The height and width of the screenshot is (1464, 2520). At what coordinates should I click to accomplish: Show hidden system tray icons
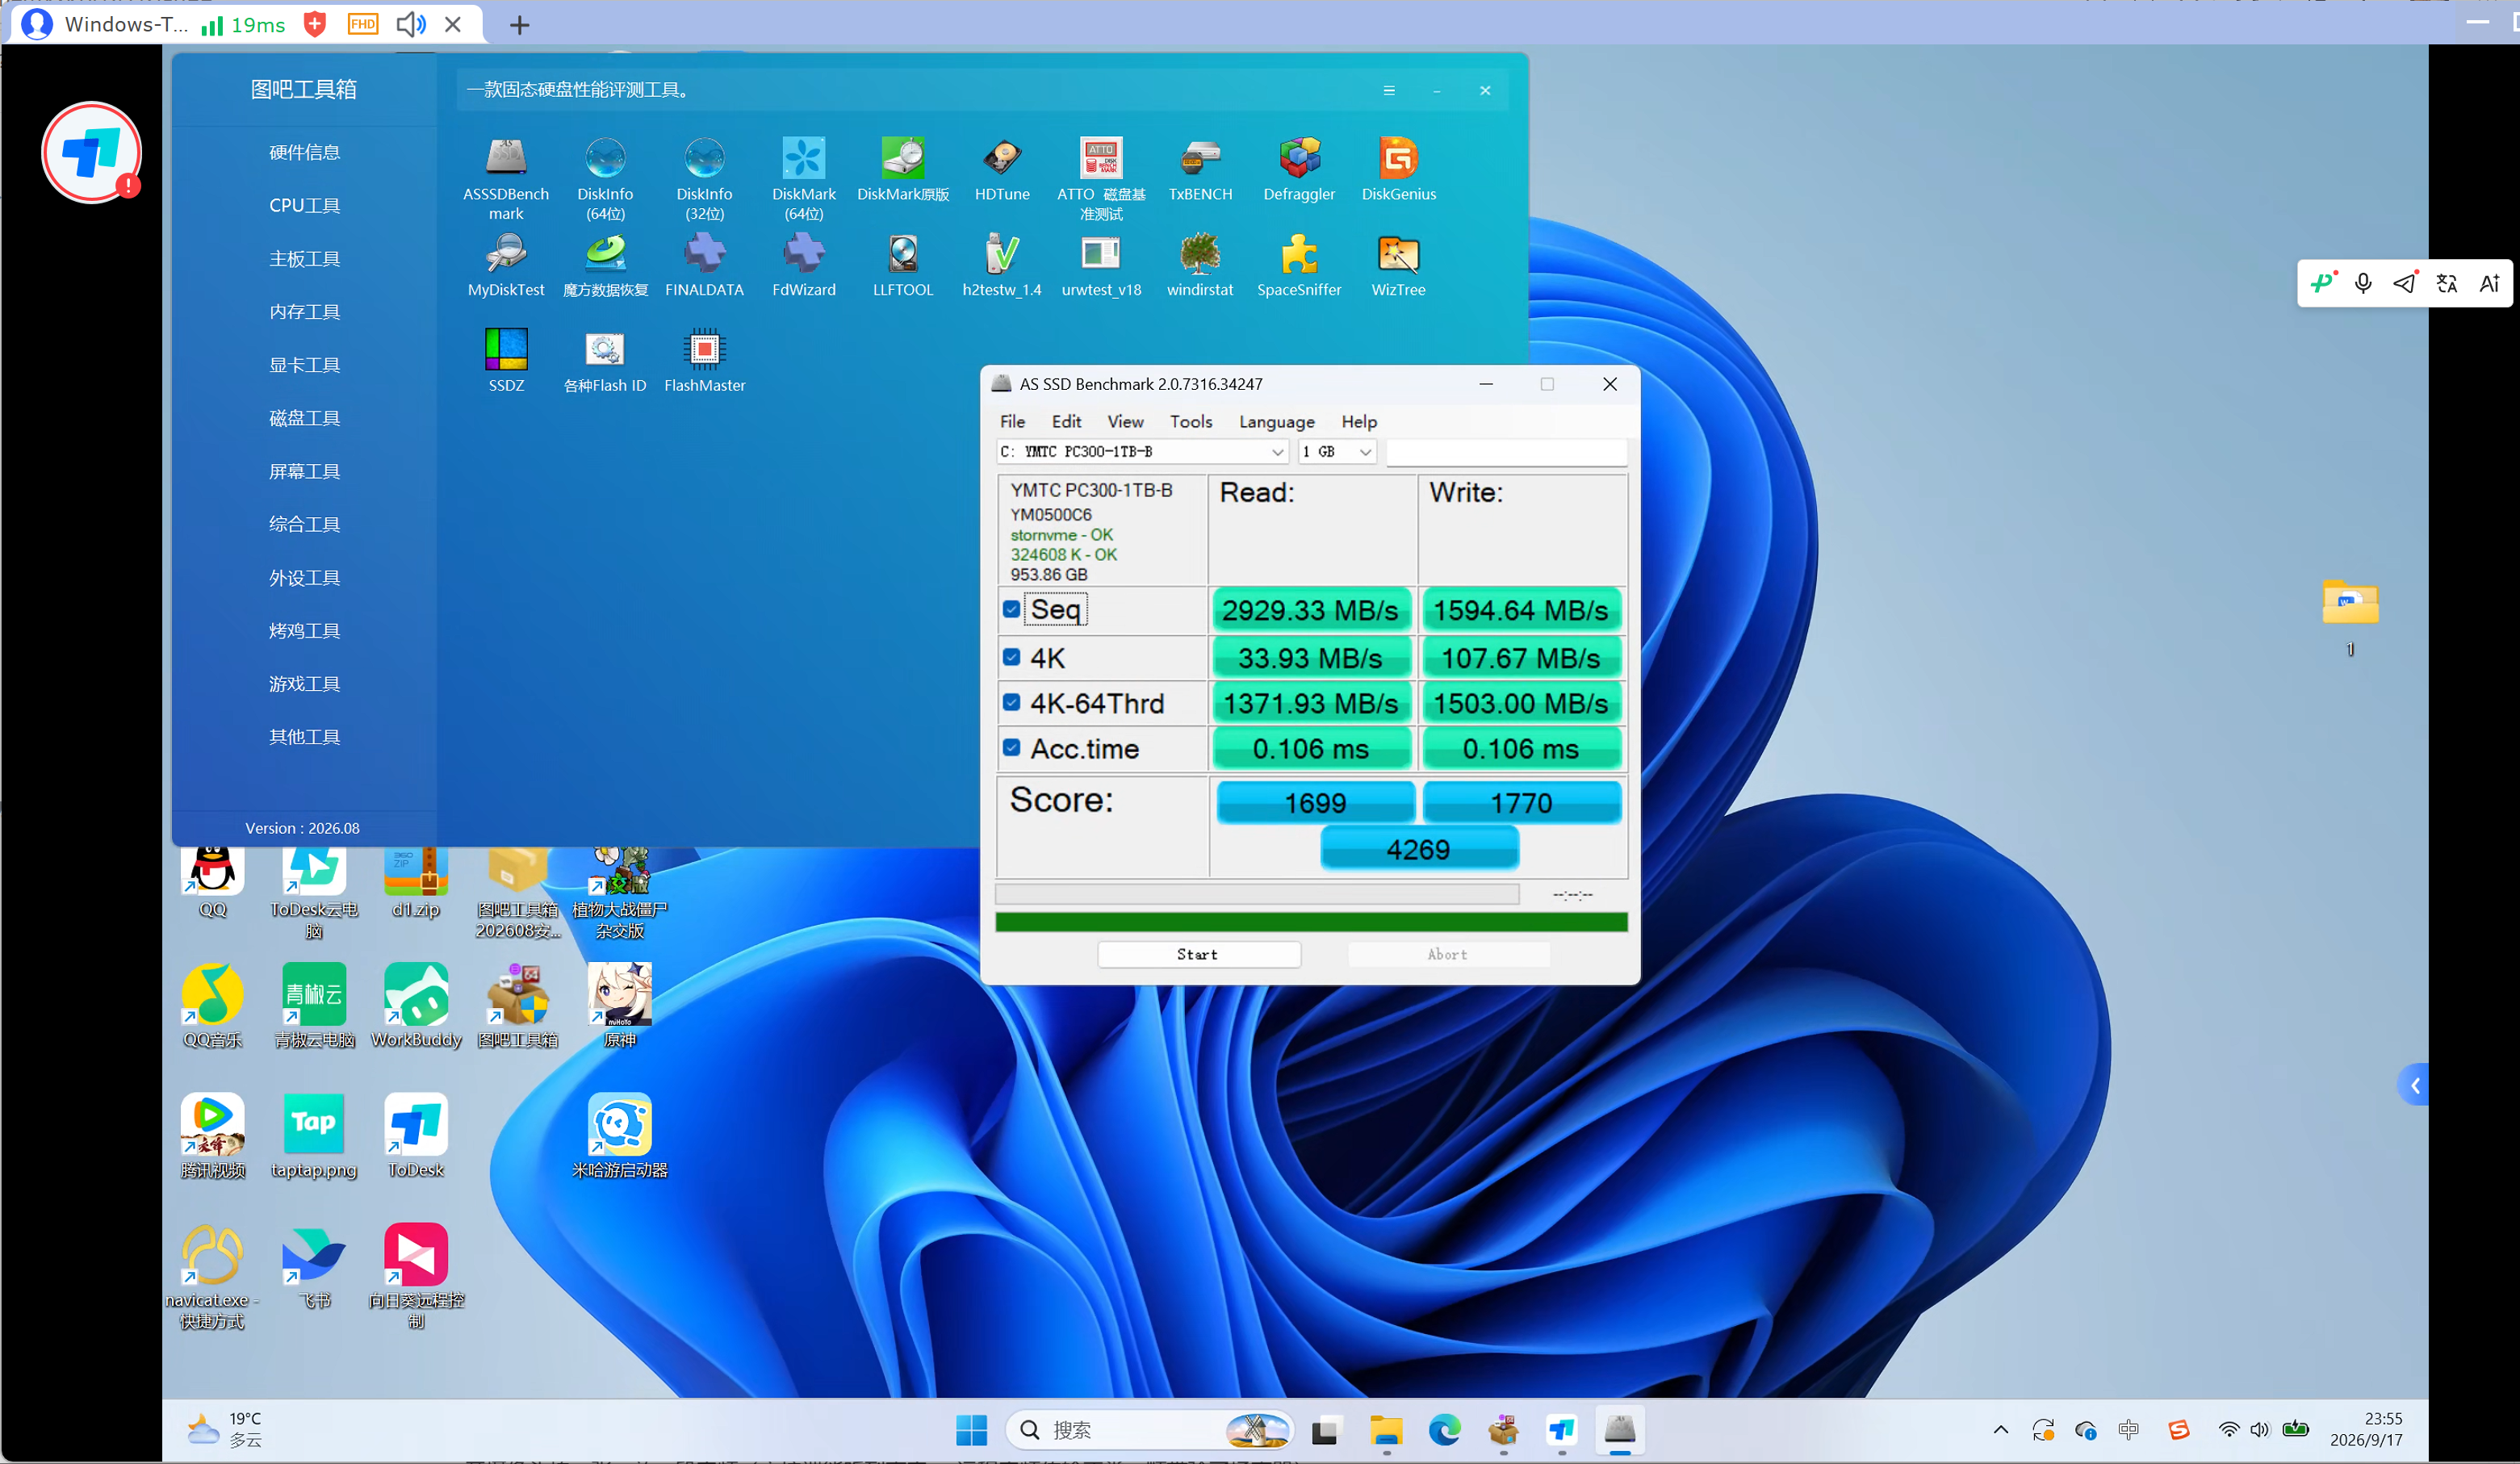pos(2000,1429)
